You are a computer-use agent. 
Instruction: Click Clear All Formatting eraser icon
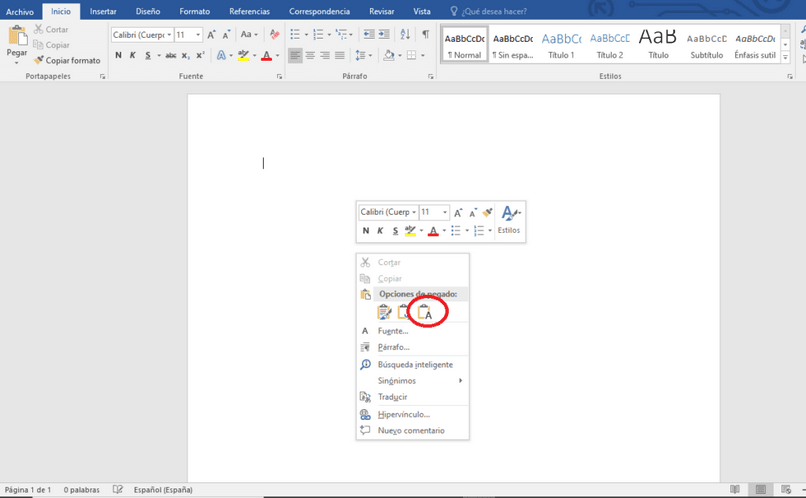point(275,34)
